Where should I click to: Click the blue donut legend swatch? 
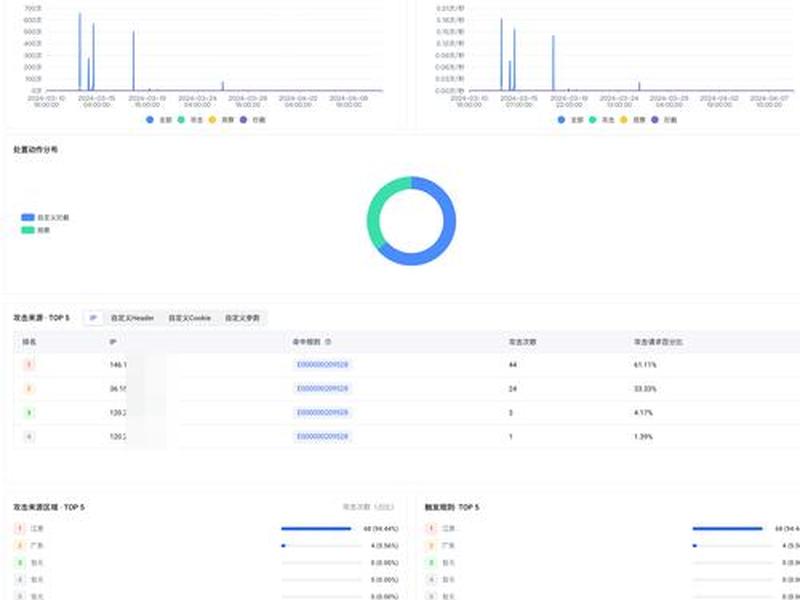click(28, 217)
